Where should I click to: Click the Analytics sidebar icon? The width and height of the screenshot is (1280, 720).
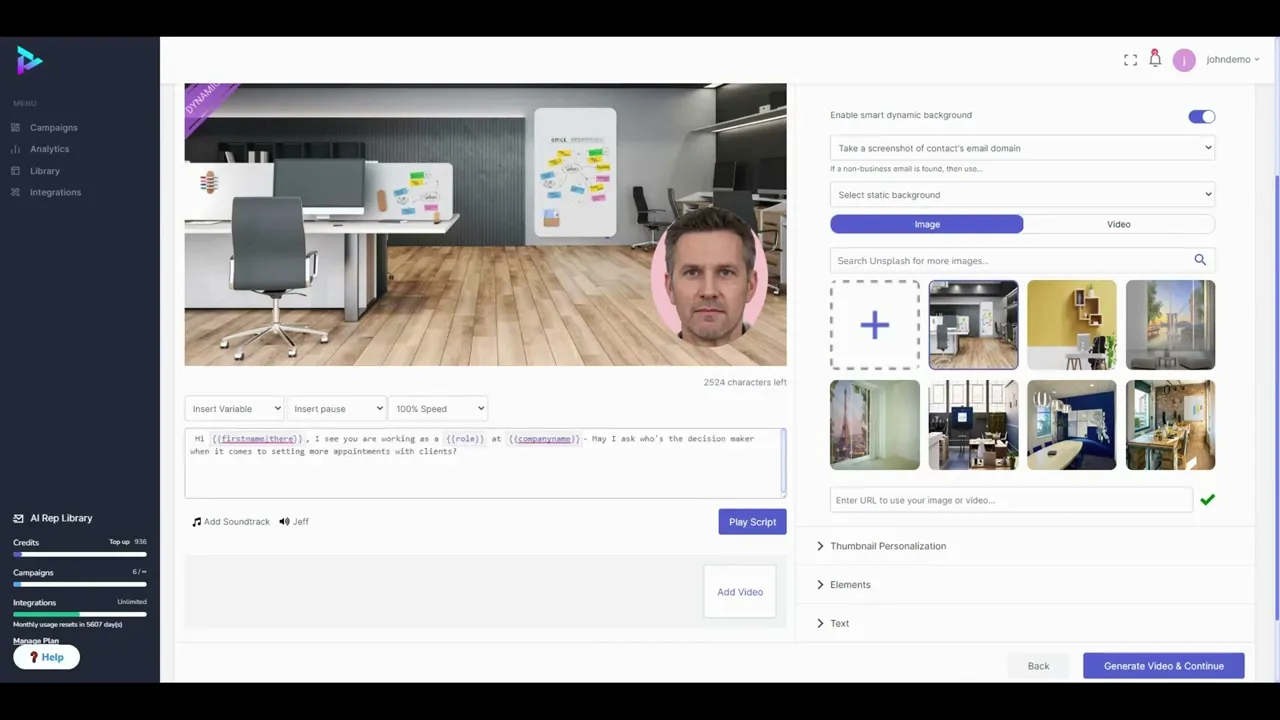click(x=16, y=149)
